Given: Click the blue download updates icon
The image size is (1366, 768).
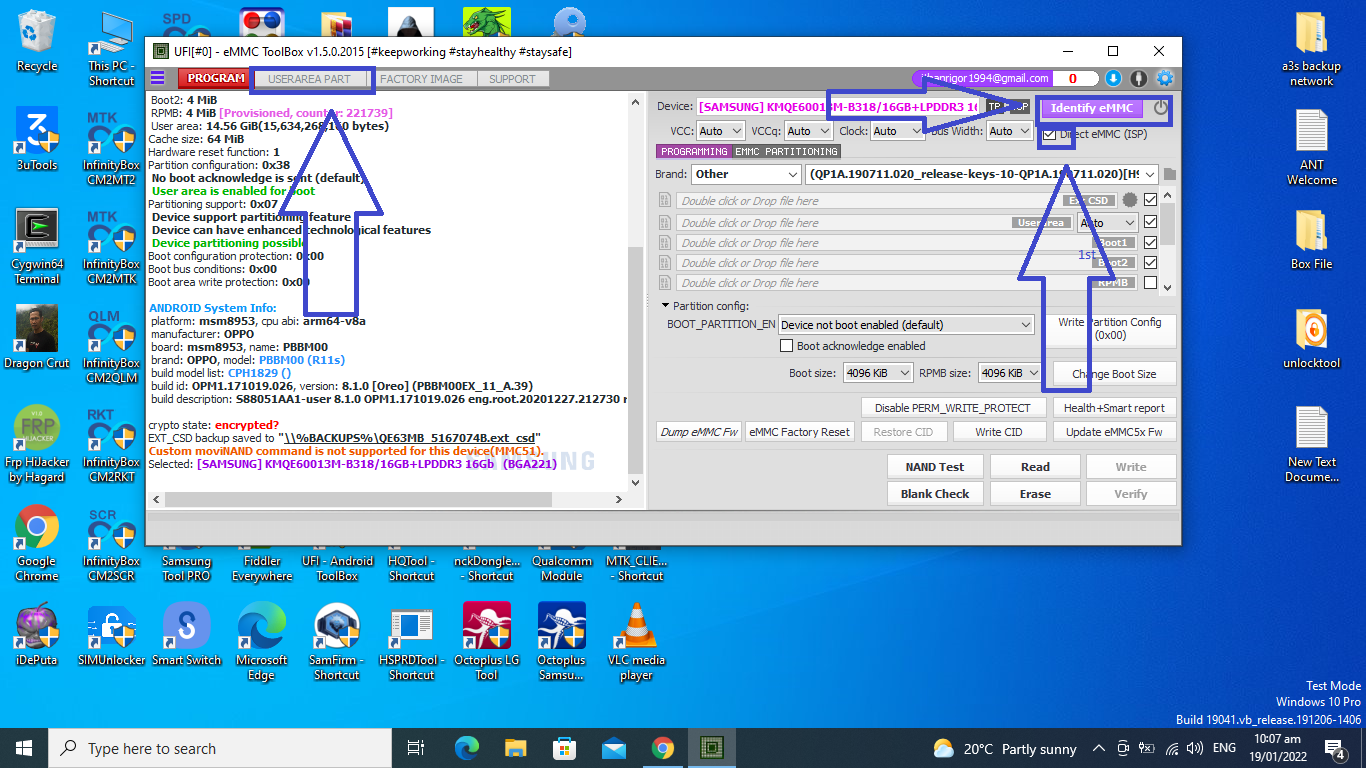Looking at the screenshot, I should click(1113, 78).
